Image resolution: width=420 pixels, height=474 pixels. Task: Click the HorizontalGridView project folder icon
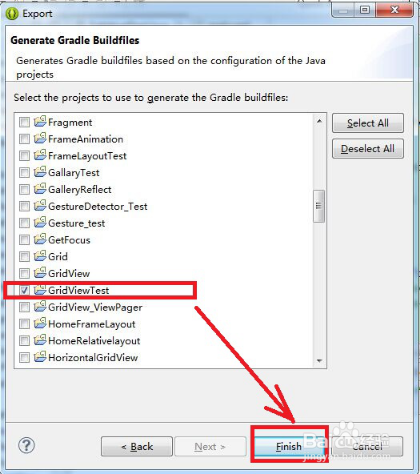pos(40,357)
